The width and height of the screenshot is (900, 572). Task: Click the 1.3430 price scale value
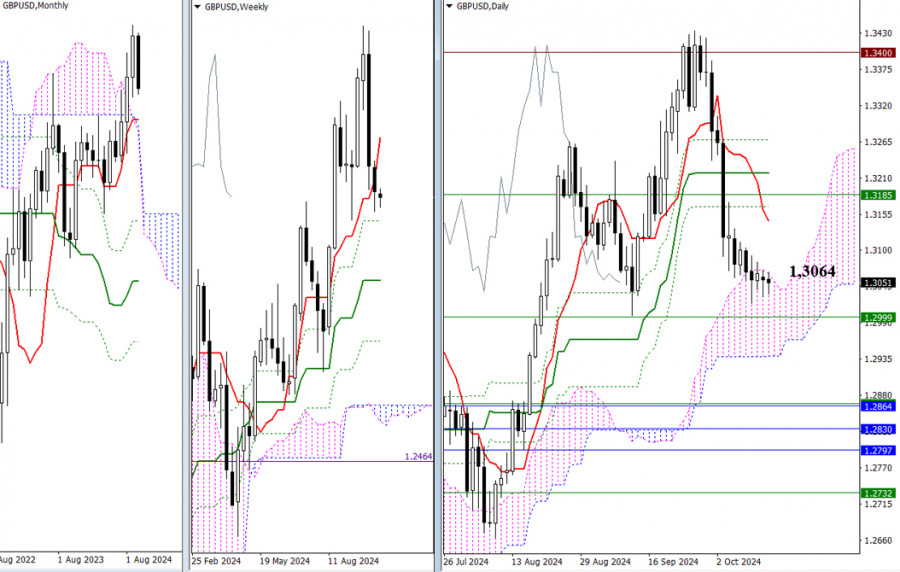878,33
